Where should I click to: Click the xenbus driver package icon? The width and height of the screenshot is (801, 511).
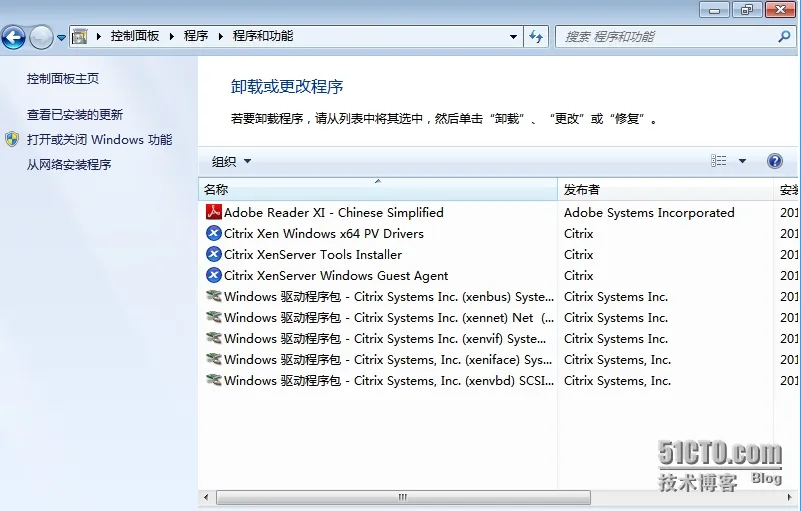tap(214, 296)
